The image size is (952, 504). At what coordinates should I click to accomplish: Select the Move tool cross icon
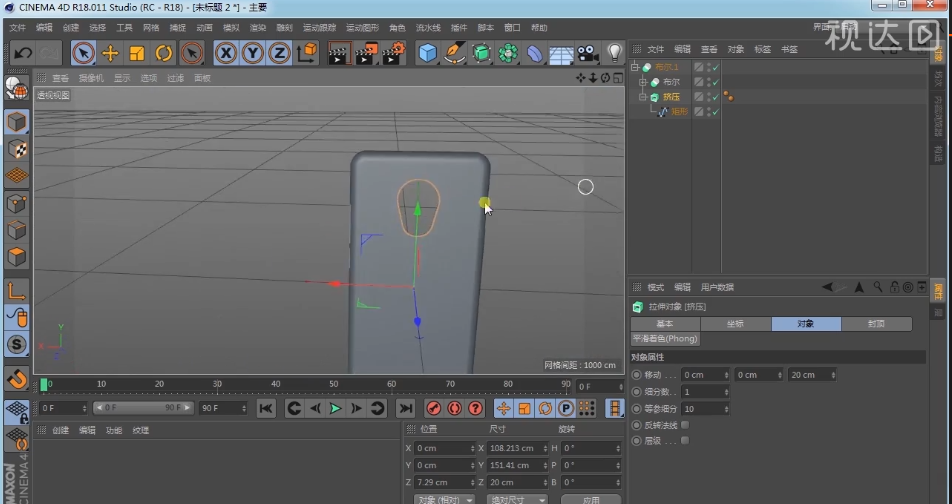click(110, 53)
